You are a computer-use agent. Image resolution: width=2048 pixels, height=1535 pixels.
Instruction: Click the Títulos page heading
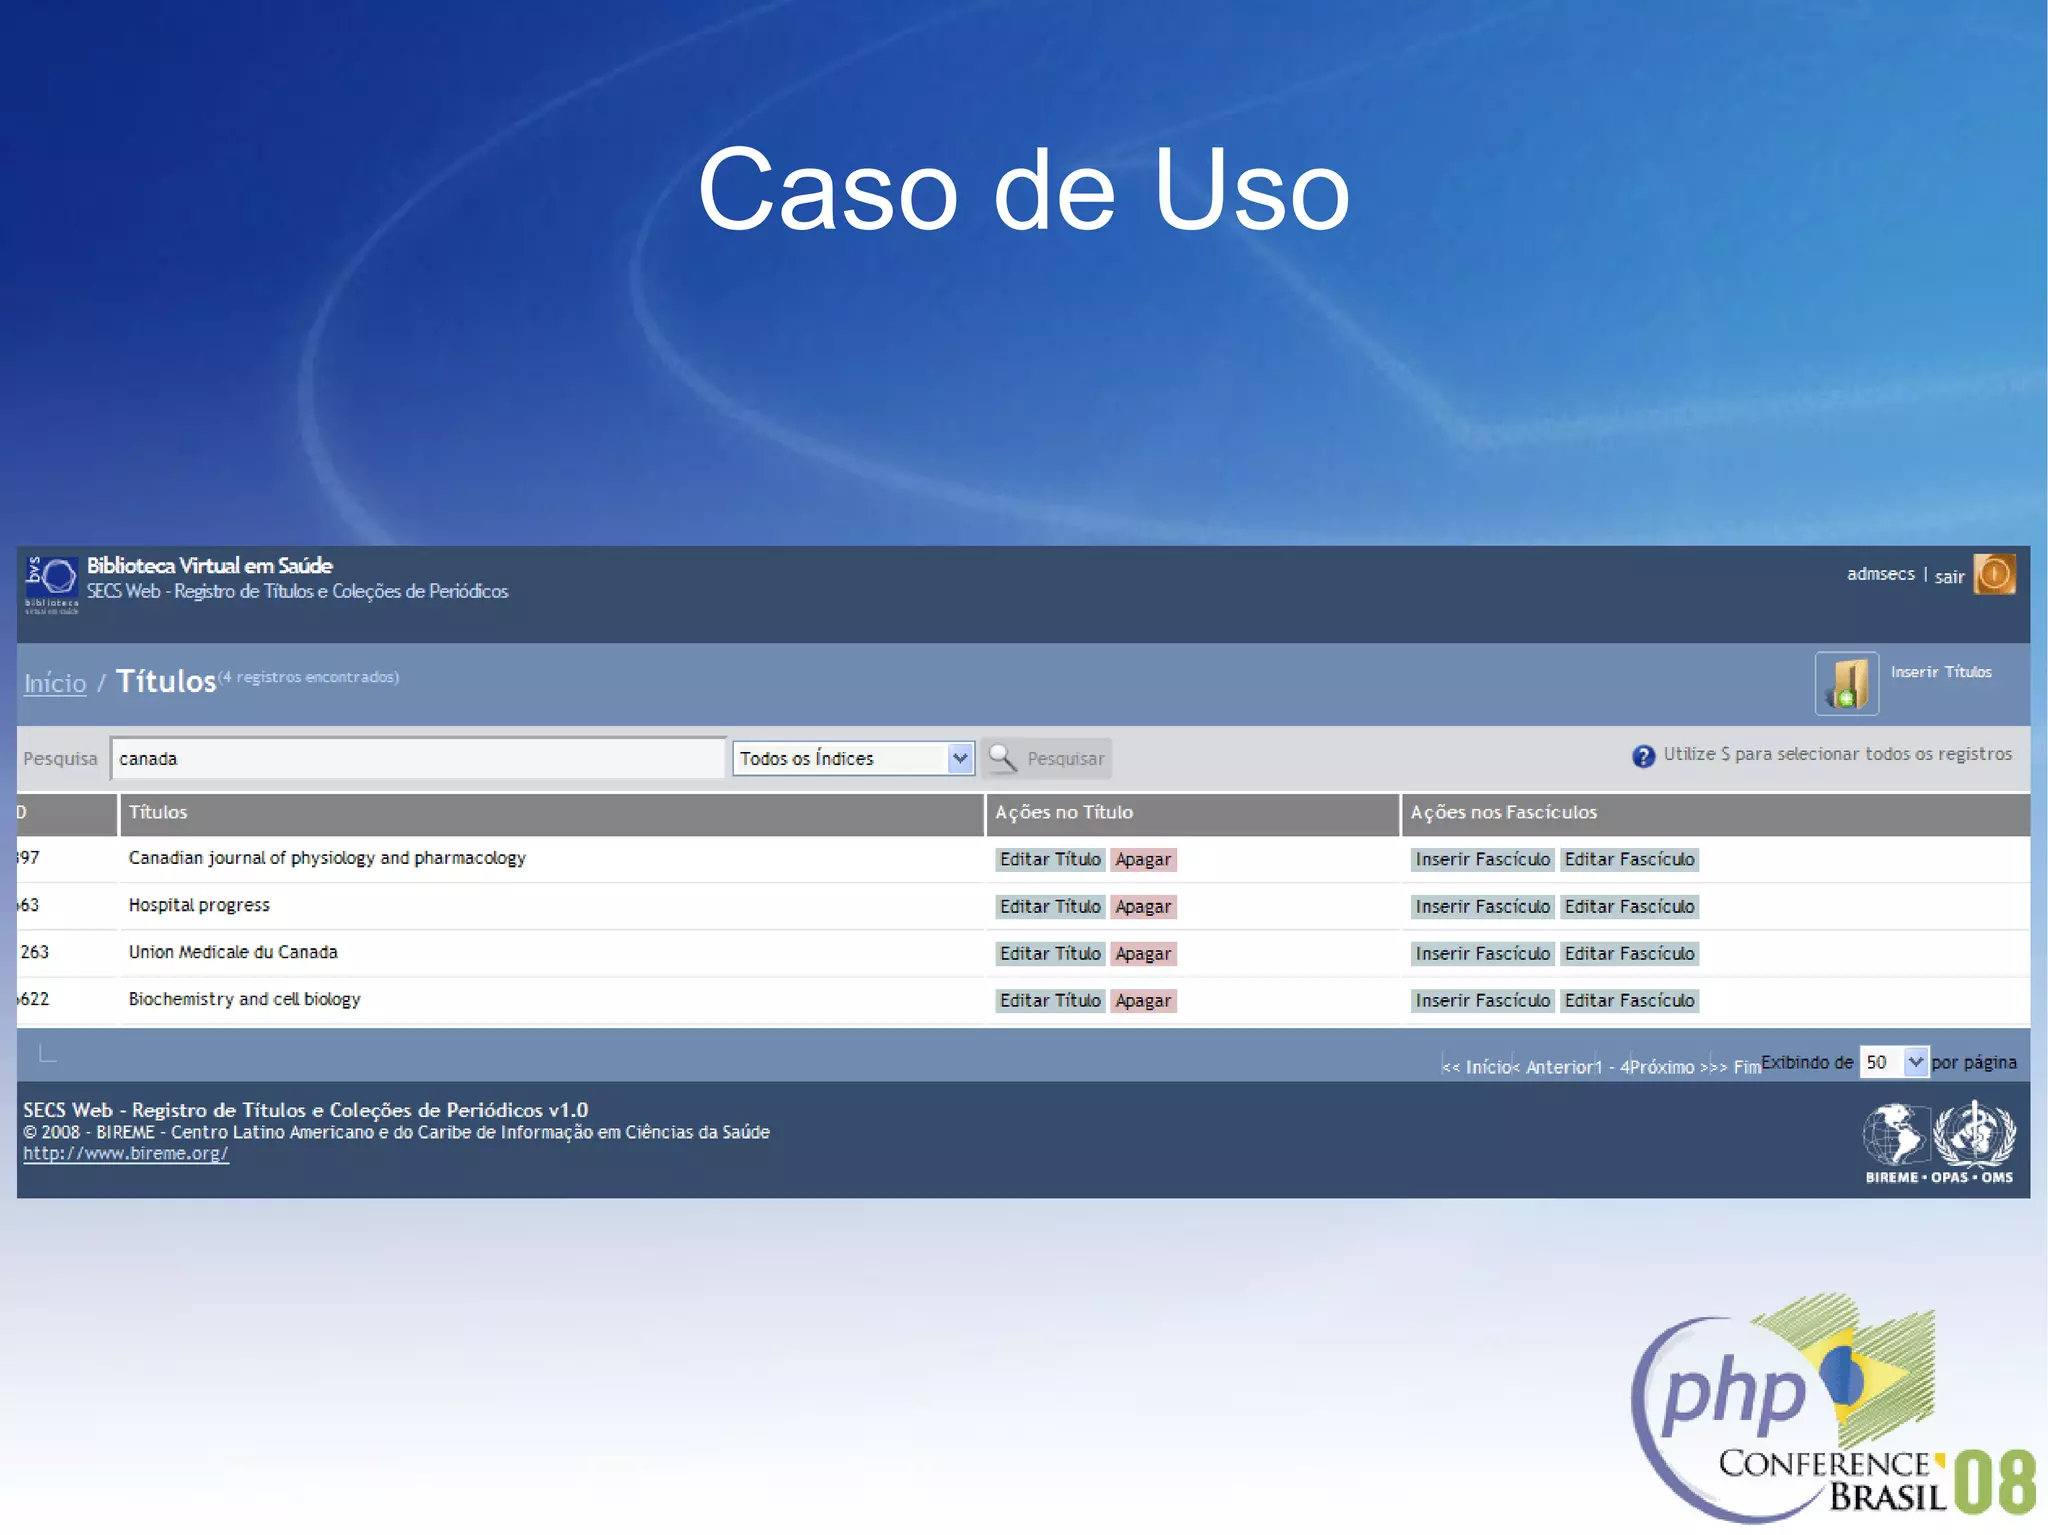point(166,681)
